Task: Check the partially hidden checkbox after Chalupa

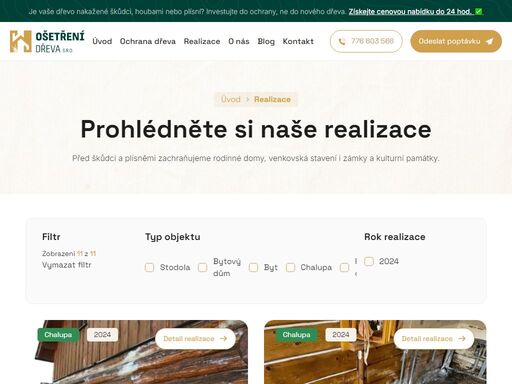Action: (344, 267)
